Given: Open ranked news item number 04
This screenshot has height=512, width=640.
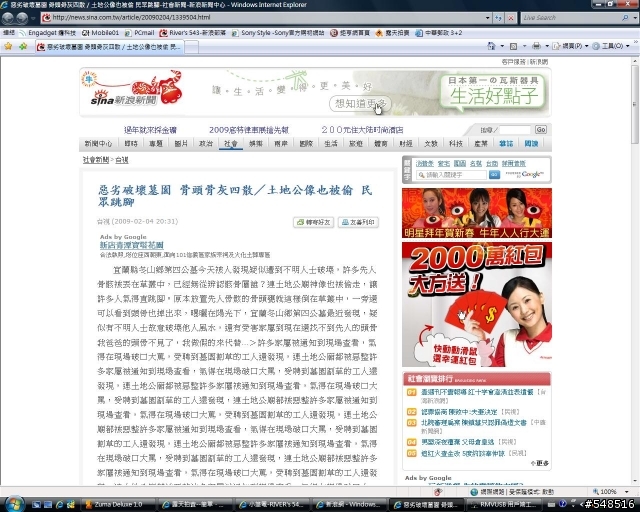Looking at the screenshot, I should [x=458, y=442].
